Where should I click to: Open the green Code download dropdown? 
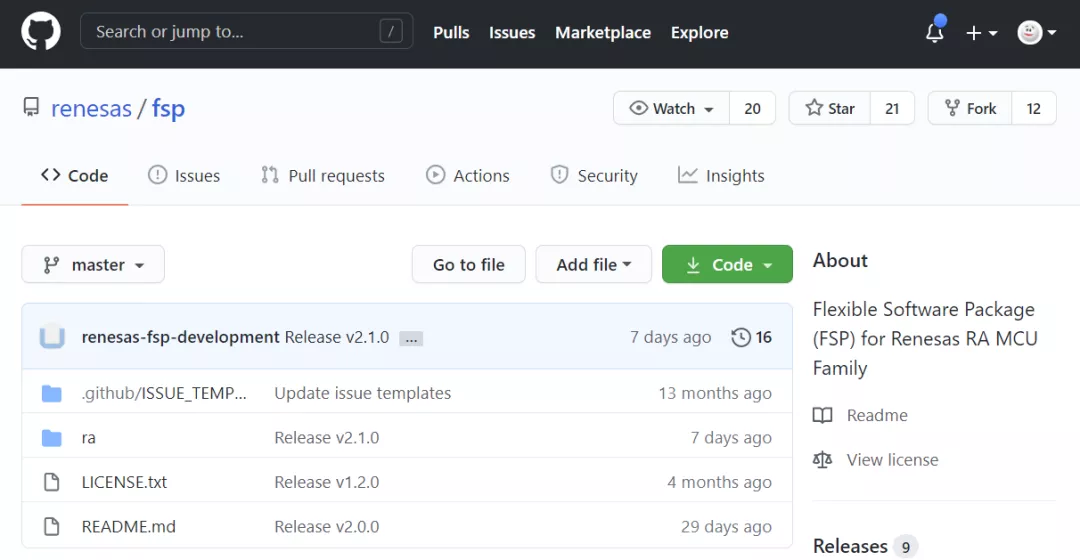[727, 265]
